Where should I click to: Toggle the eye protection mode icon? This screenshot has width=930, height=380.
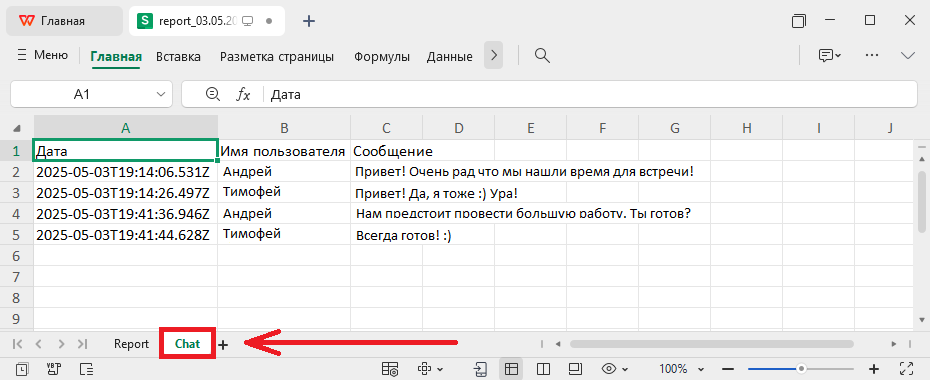click(609, 369)
